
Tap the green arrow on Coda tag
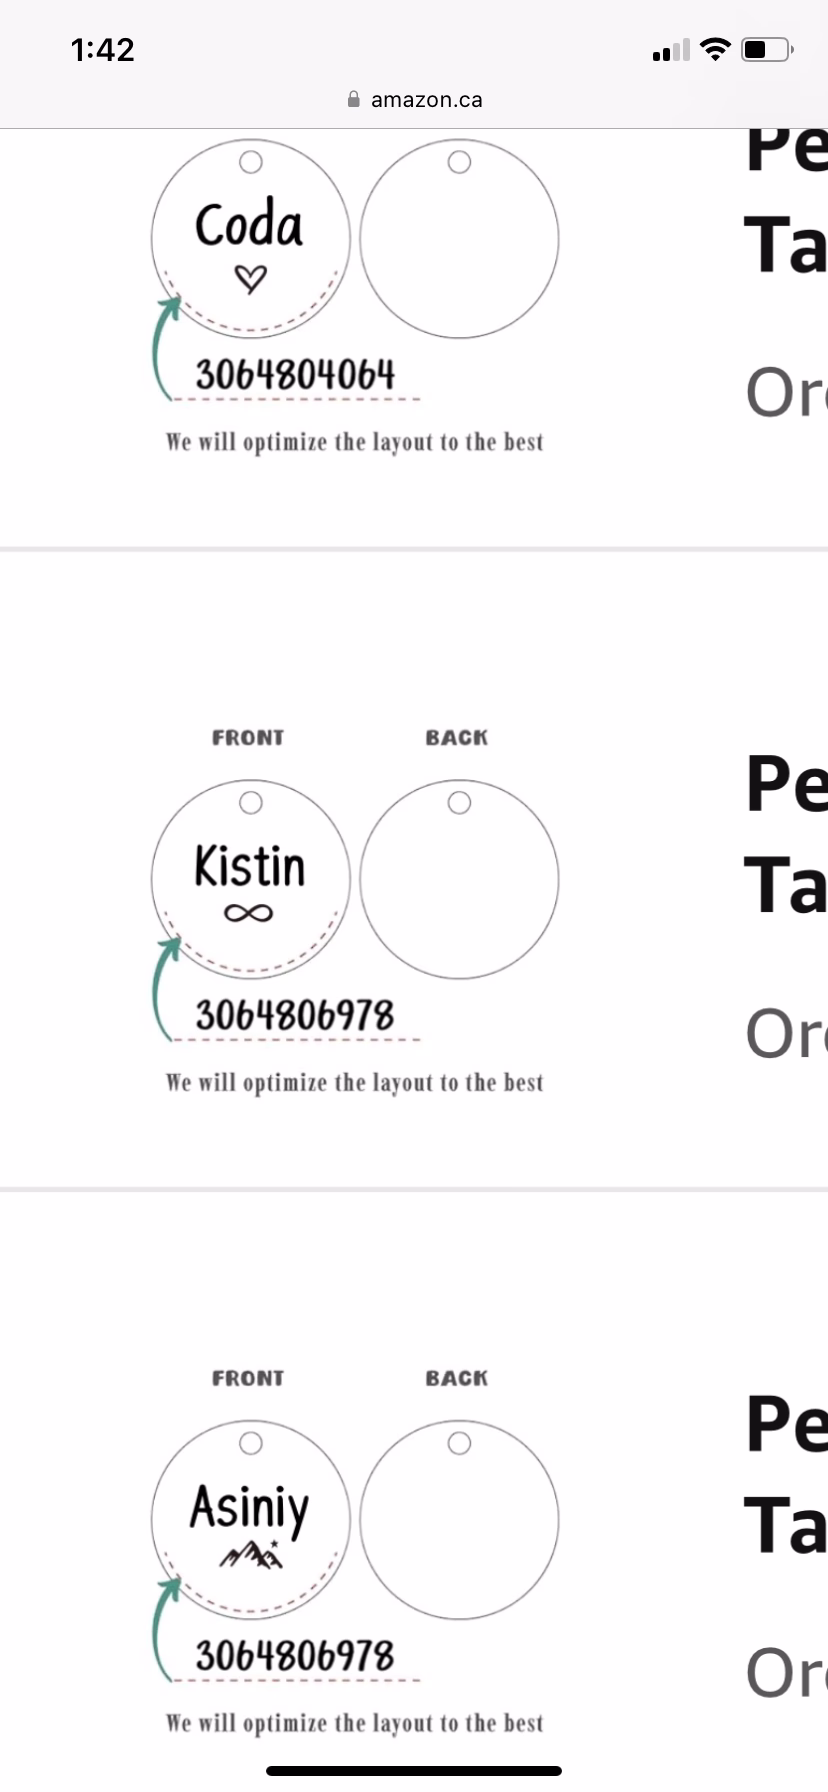[162, 347]
